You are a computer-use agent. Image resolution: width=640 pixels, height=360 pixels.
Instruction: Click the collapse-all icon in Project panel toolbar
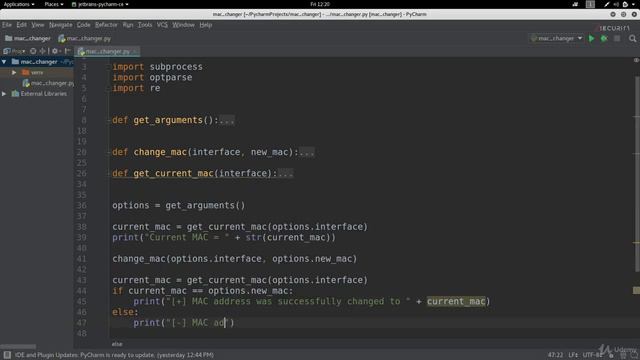tap(42, 51)
